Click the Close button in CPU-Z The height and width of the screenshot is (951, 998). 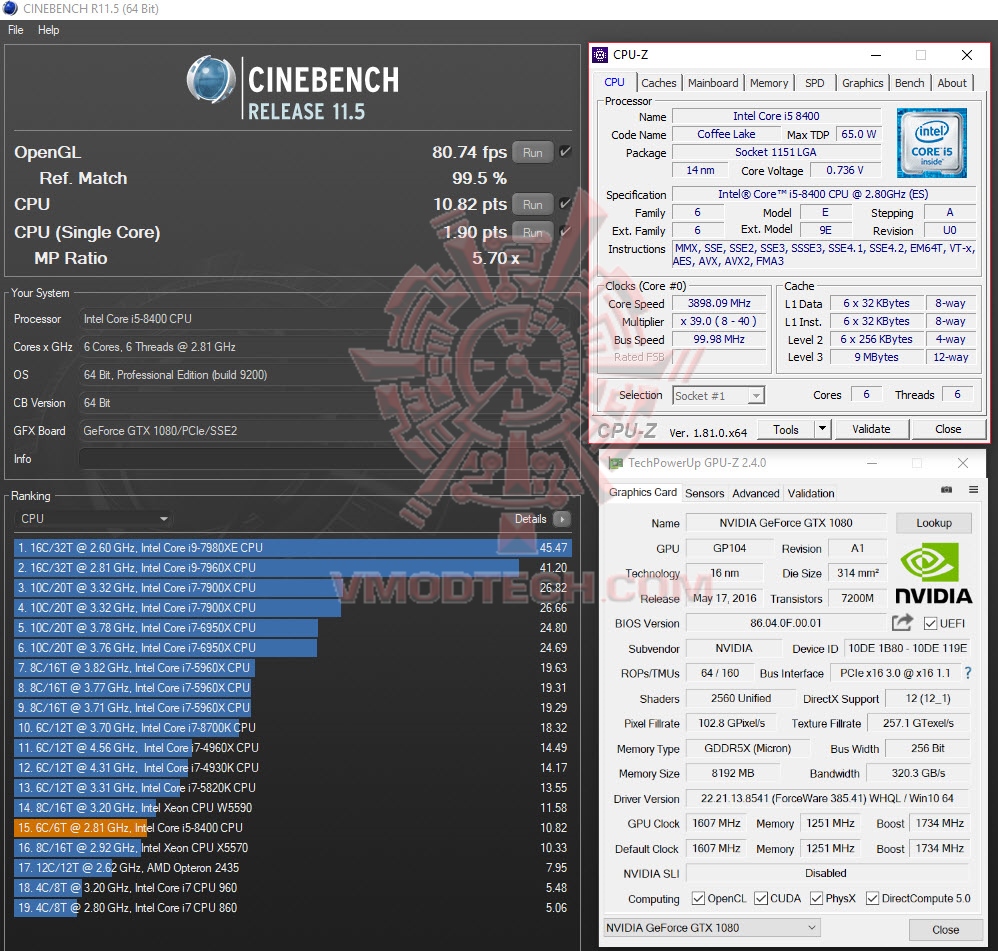pos(948,429)
